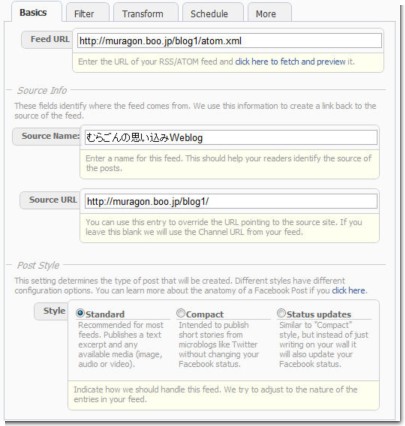405x426 pixels.
Task: Select the Status updates radio button
Action: [x=281, y=313]
